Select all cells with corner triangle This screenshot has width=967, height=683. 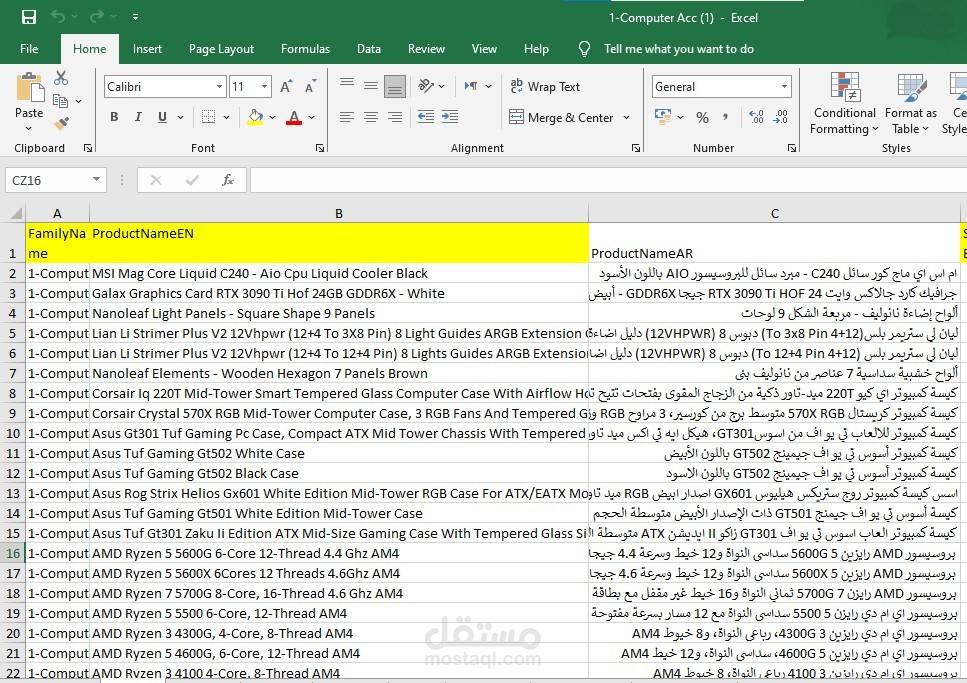click(x=16, y=213)
